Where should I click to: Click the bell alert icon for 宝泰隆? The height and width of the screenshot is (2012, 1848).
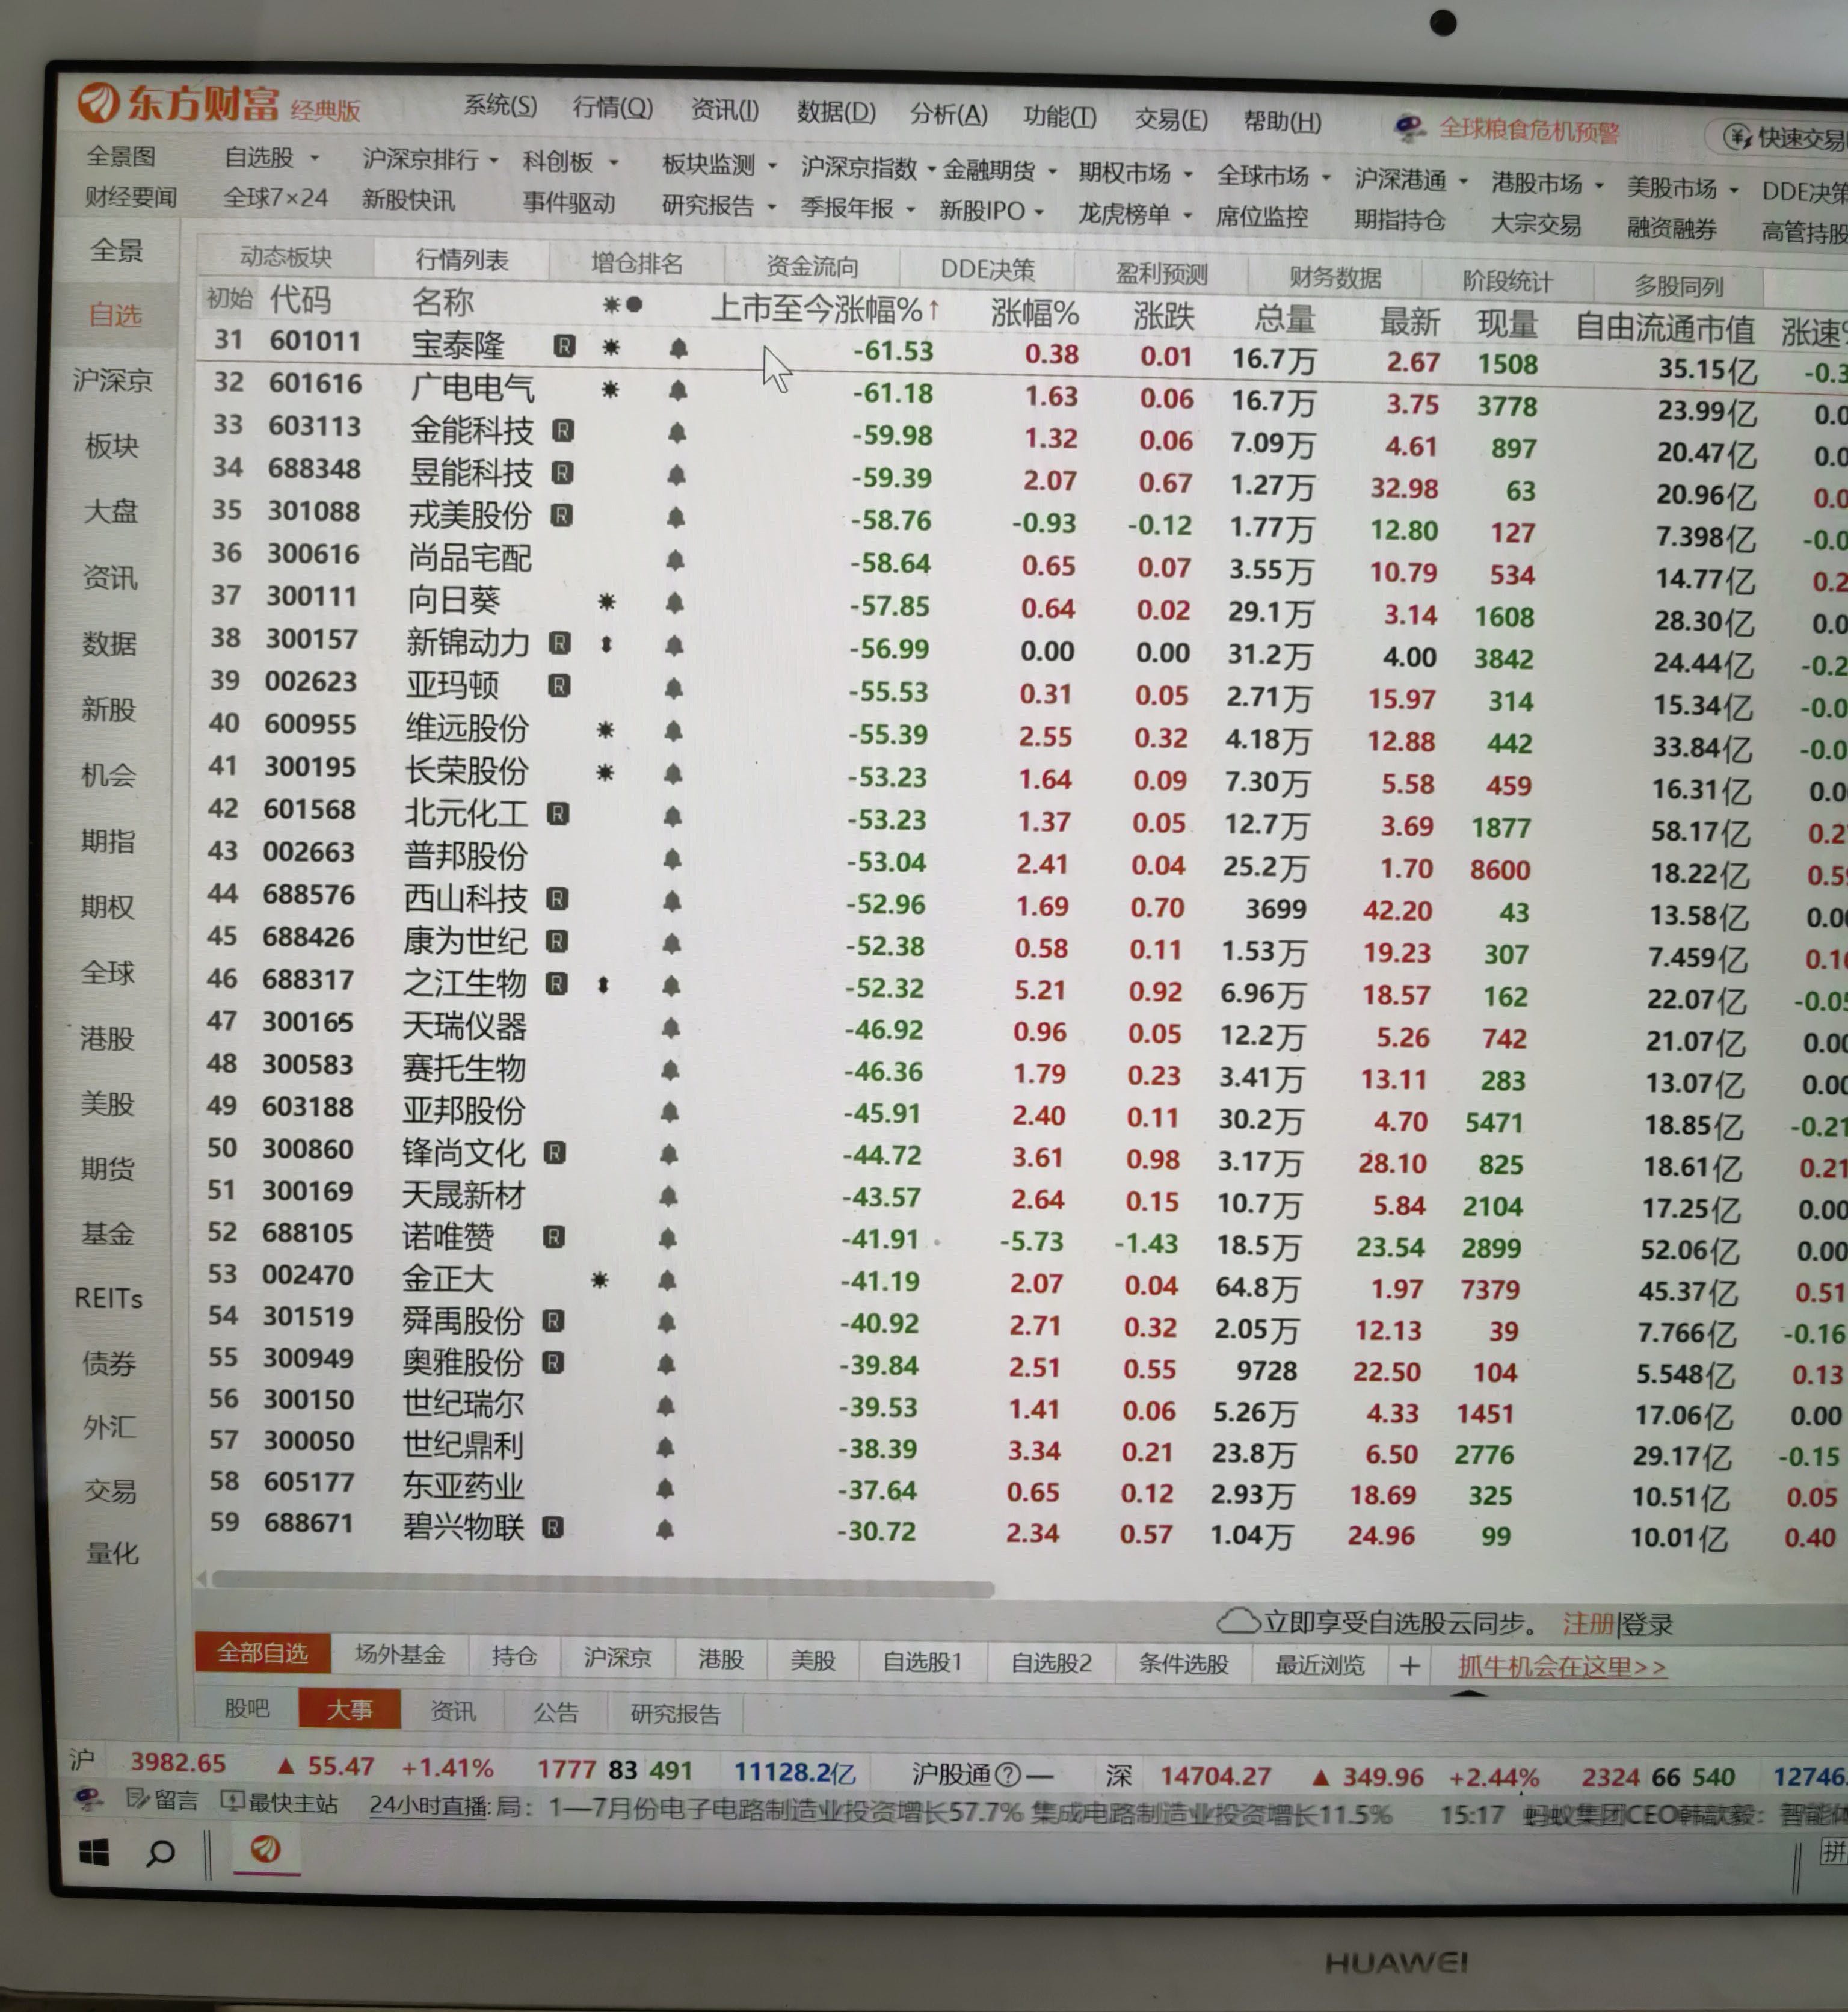point(678,348)
